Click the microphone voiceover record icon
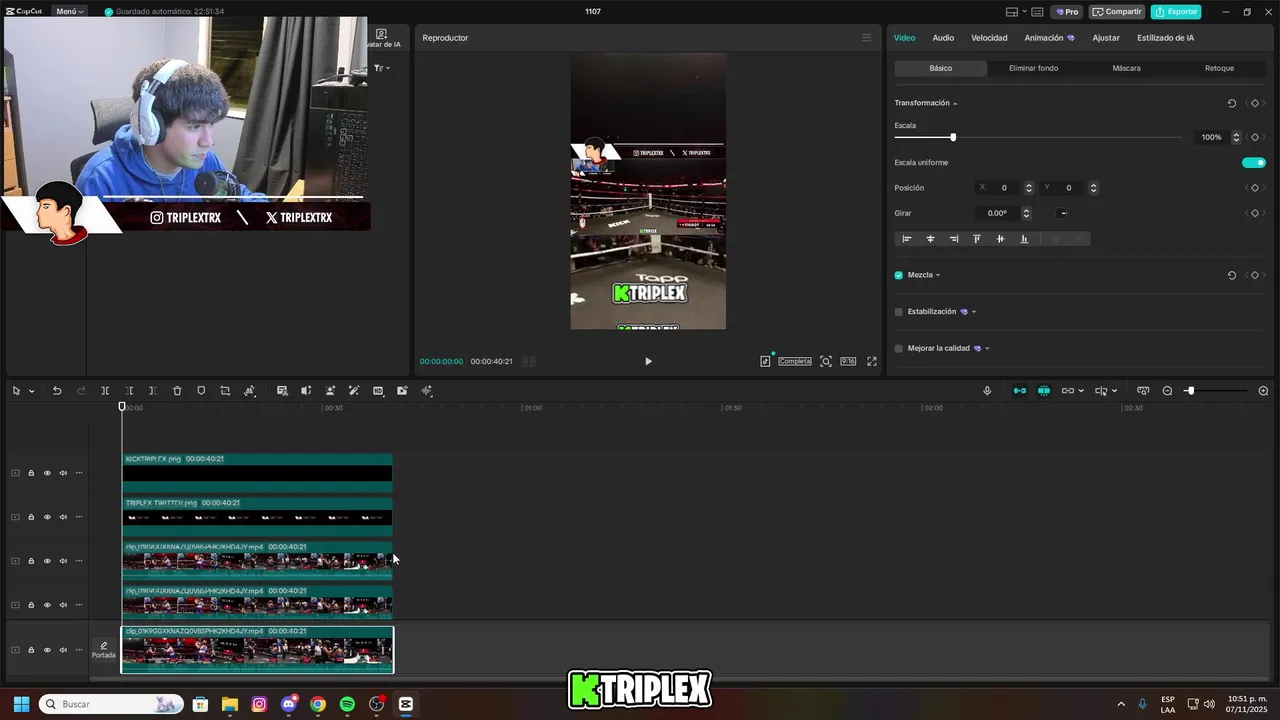The image size is (1280, 720). coord(987,391)
